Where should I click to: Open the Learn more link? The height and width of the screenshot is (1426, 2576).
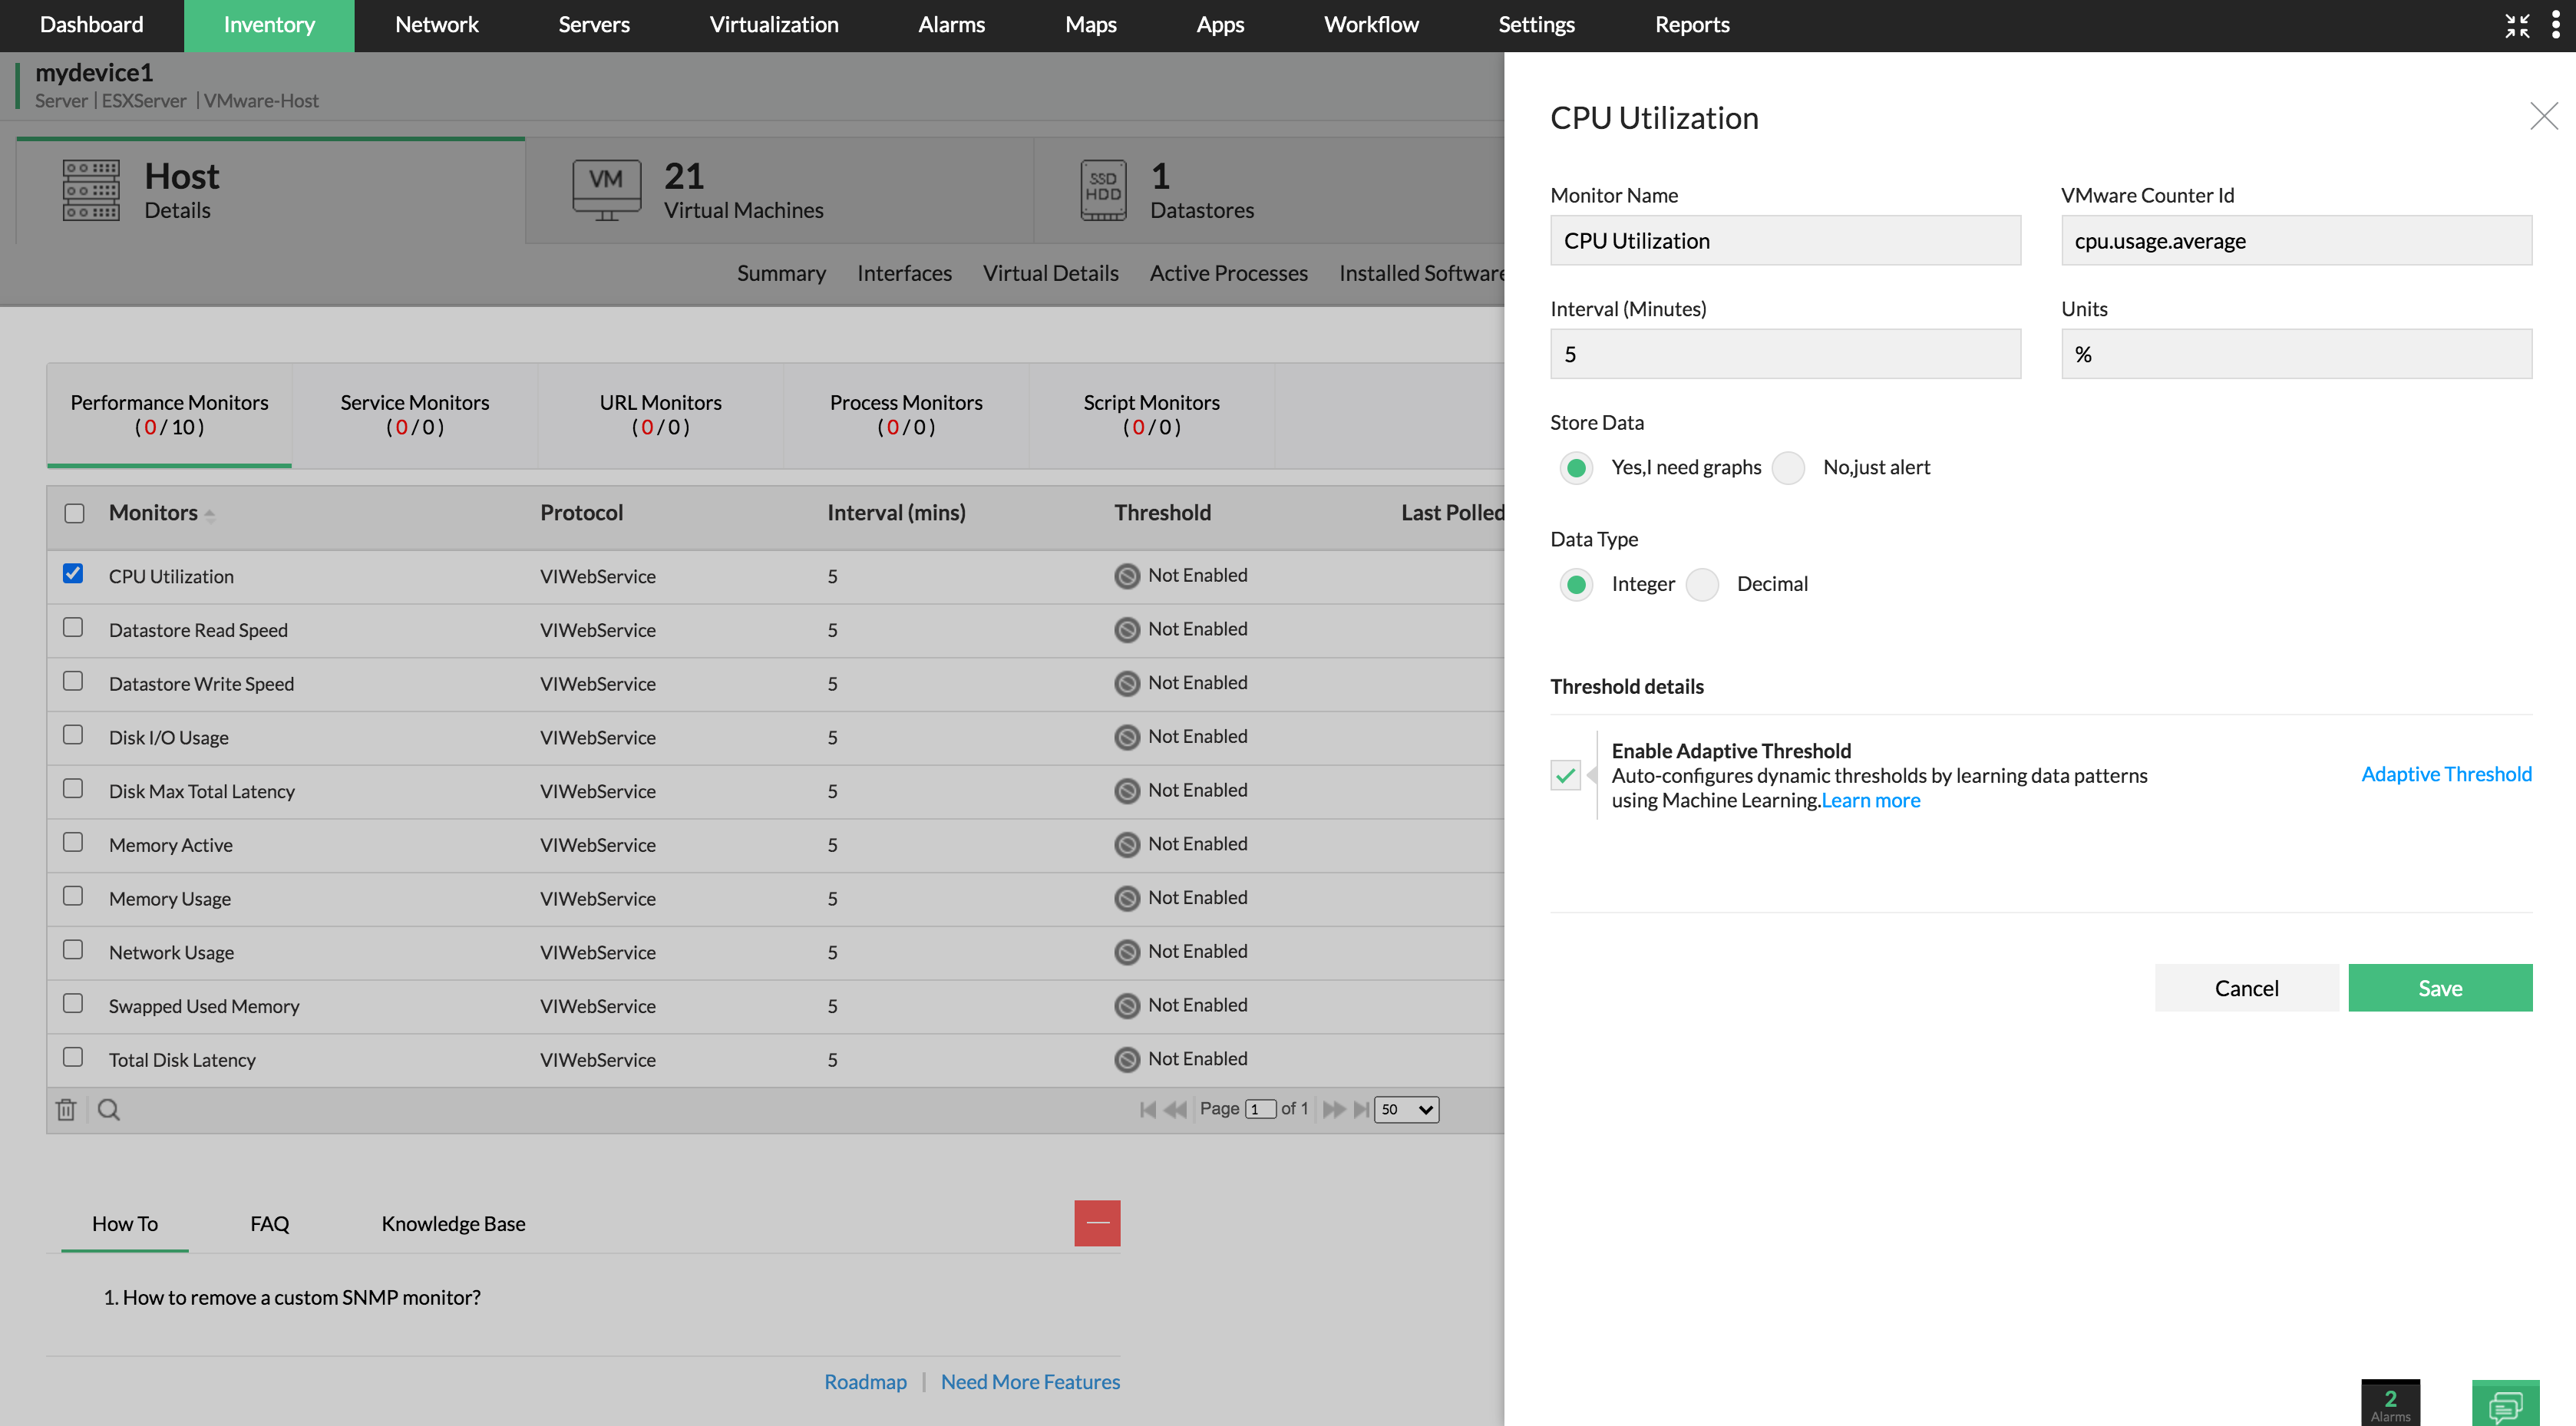point(1870,800)
